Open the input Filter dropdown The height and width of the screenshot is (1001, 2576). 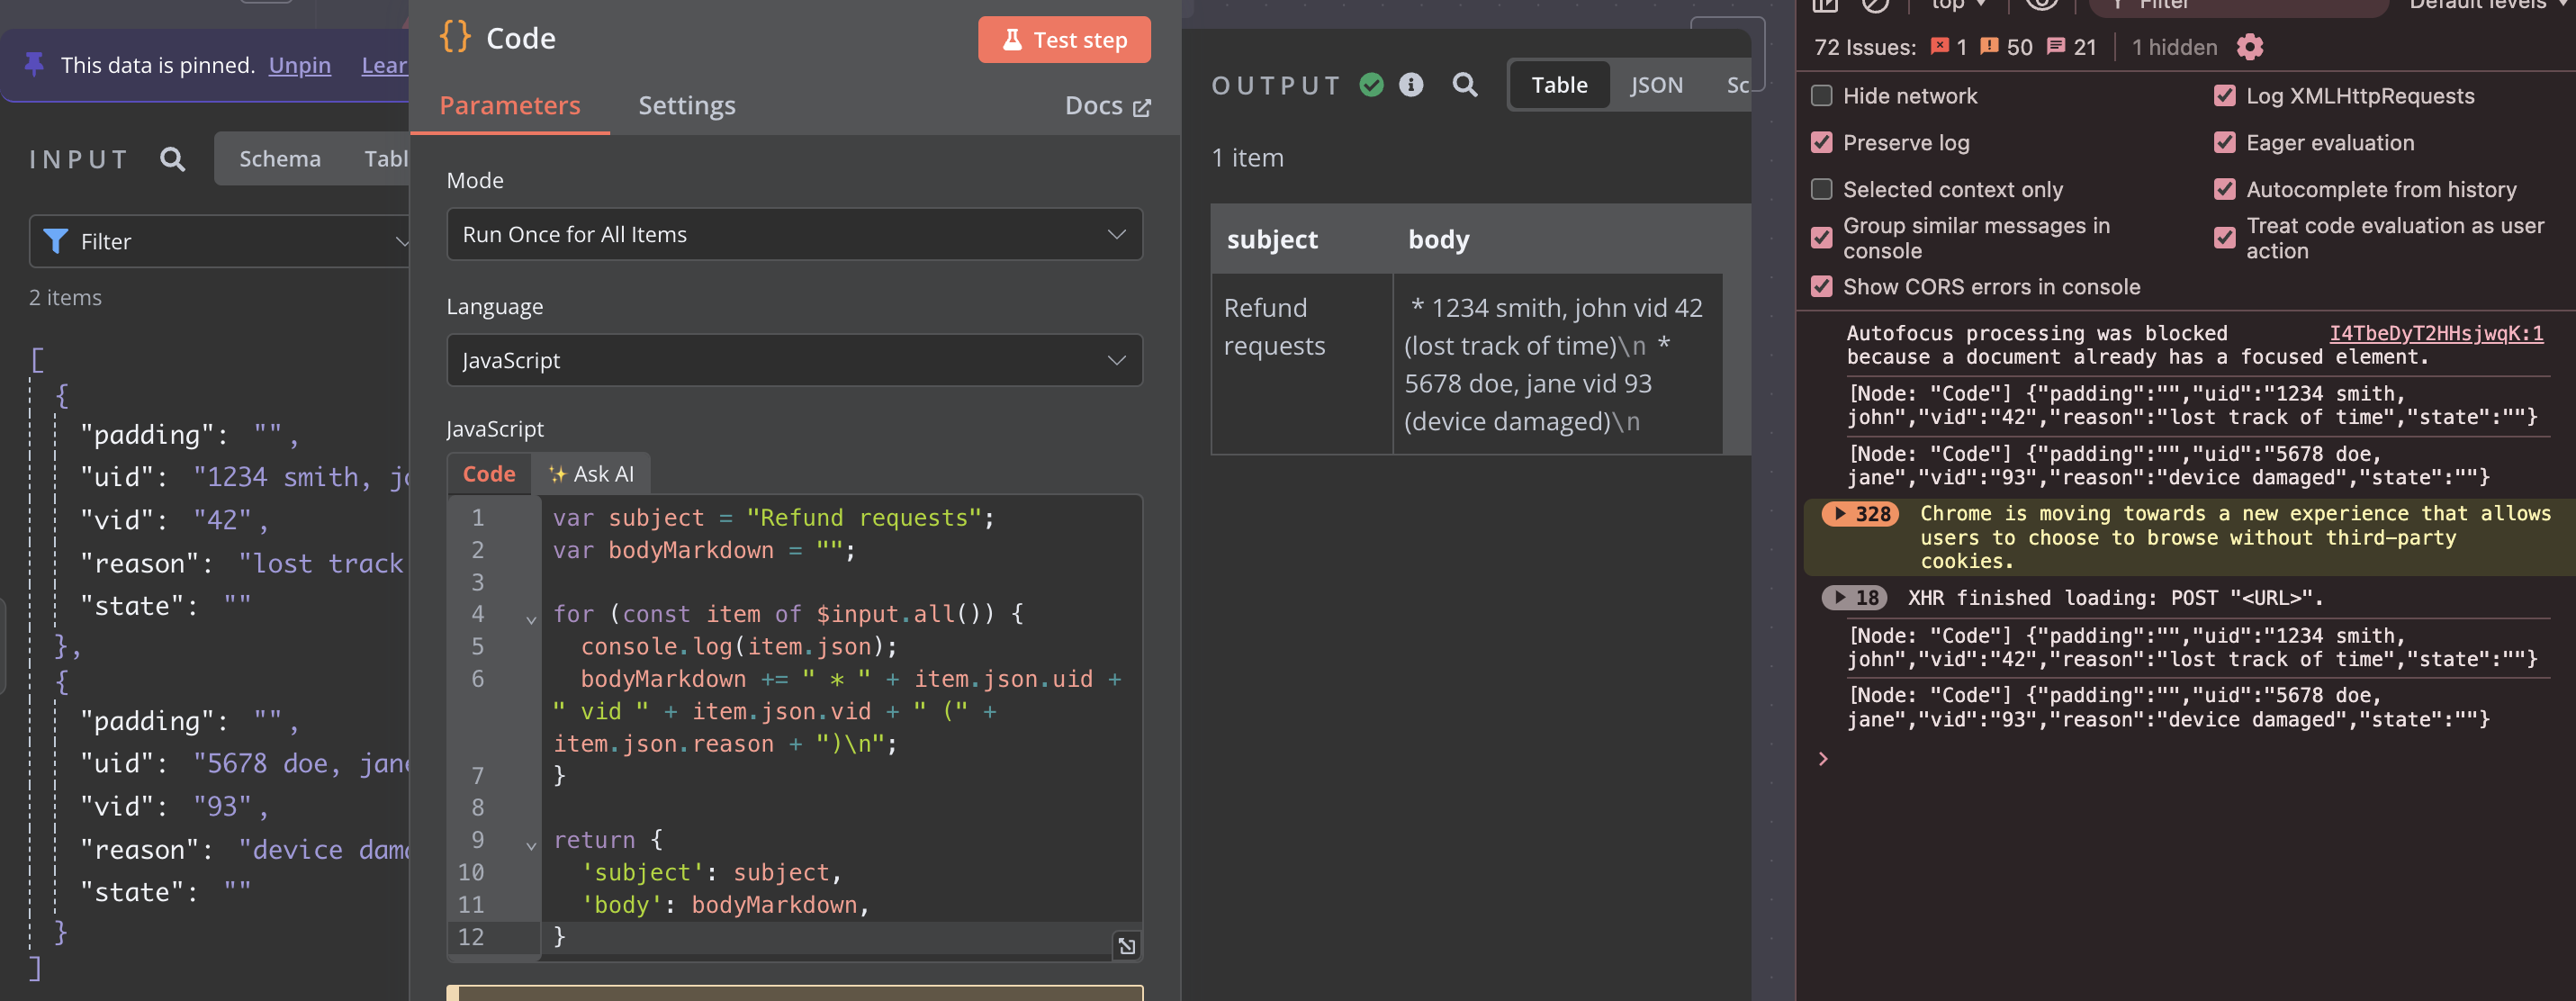pyautogui.click(x=220, y=241)
